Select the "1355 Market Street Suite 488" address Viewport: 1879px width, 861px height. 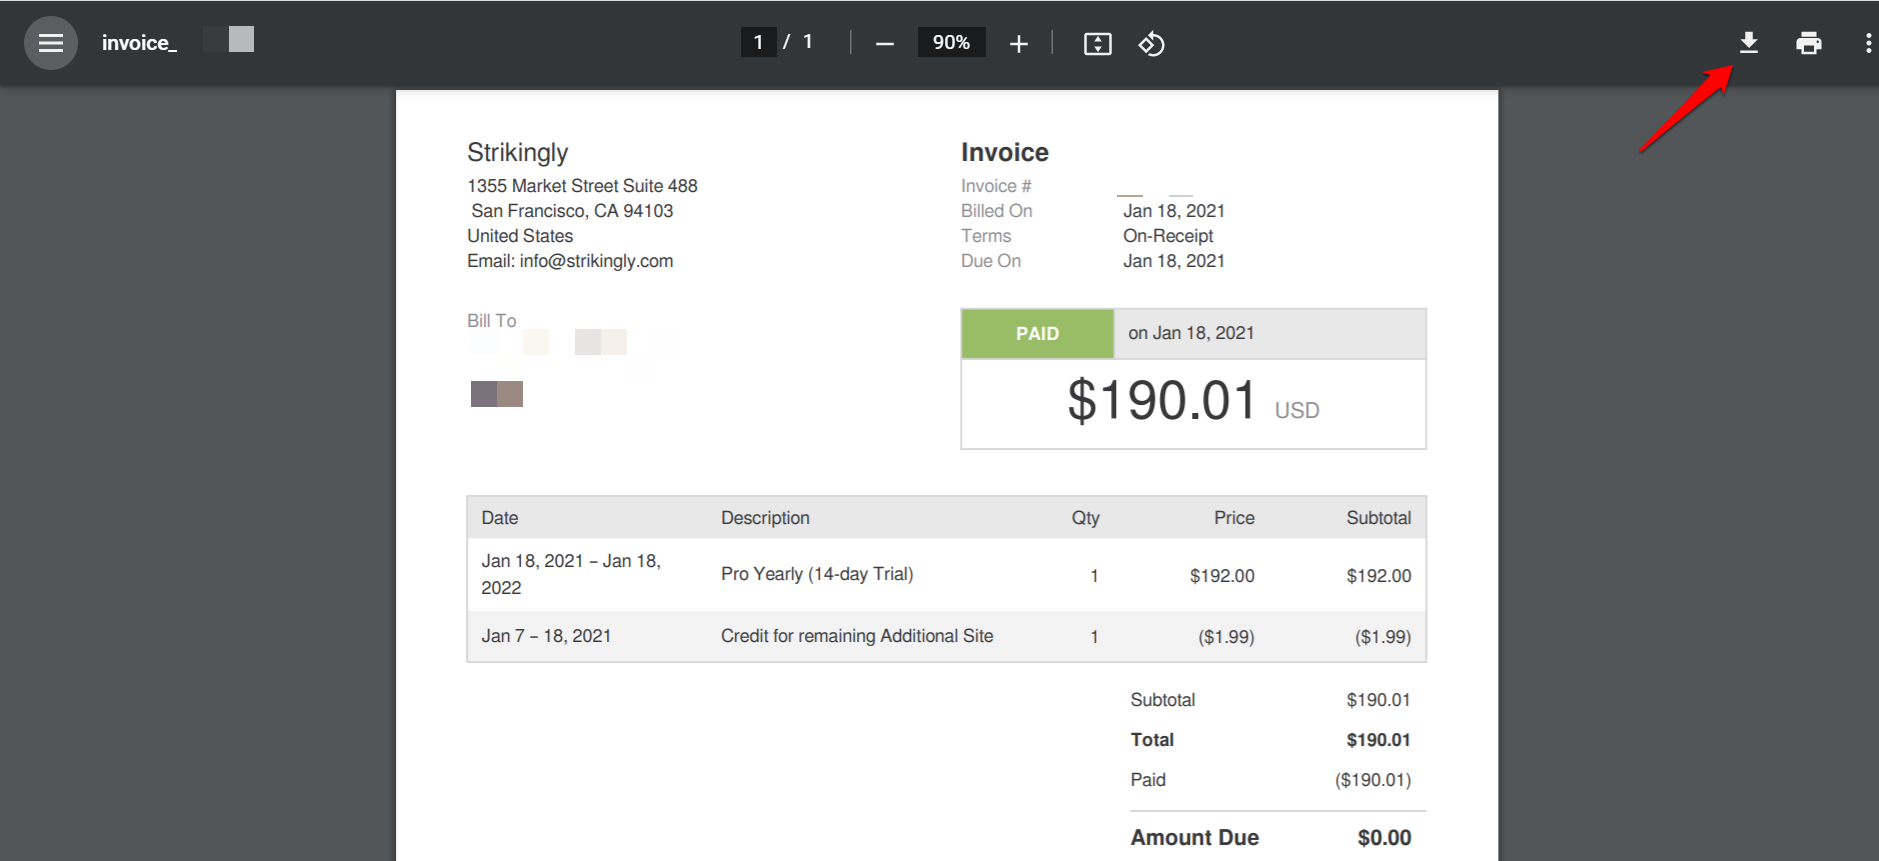click(x=582, y=186)
